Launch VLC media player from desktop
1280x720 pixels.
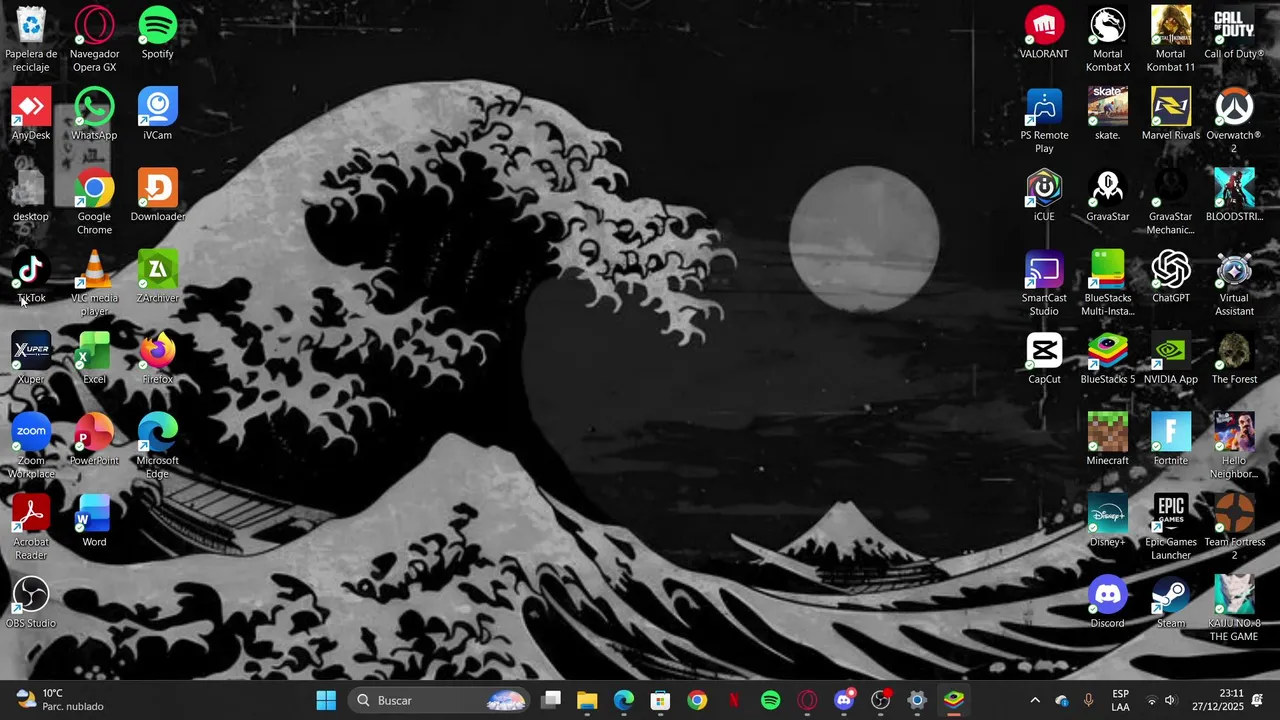pyautogui.click(x=94, y=283)
